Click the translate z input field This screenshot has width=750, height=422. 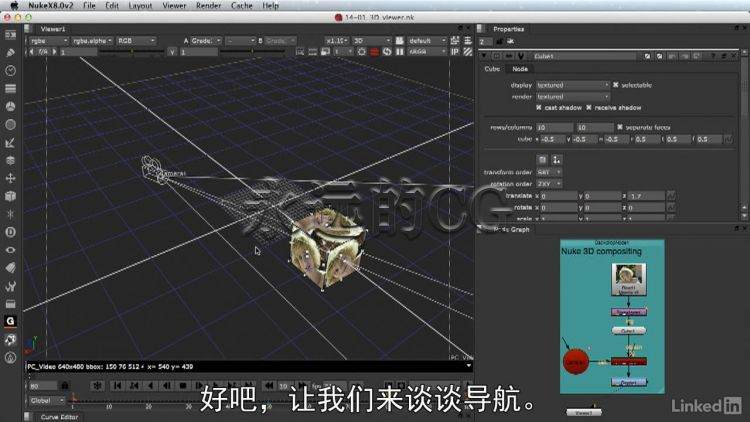click(x=646, y=196)
